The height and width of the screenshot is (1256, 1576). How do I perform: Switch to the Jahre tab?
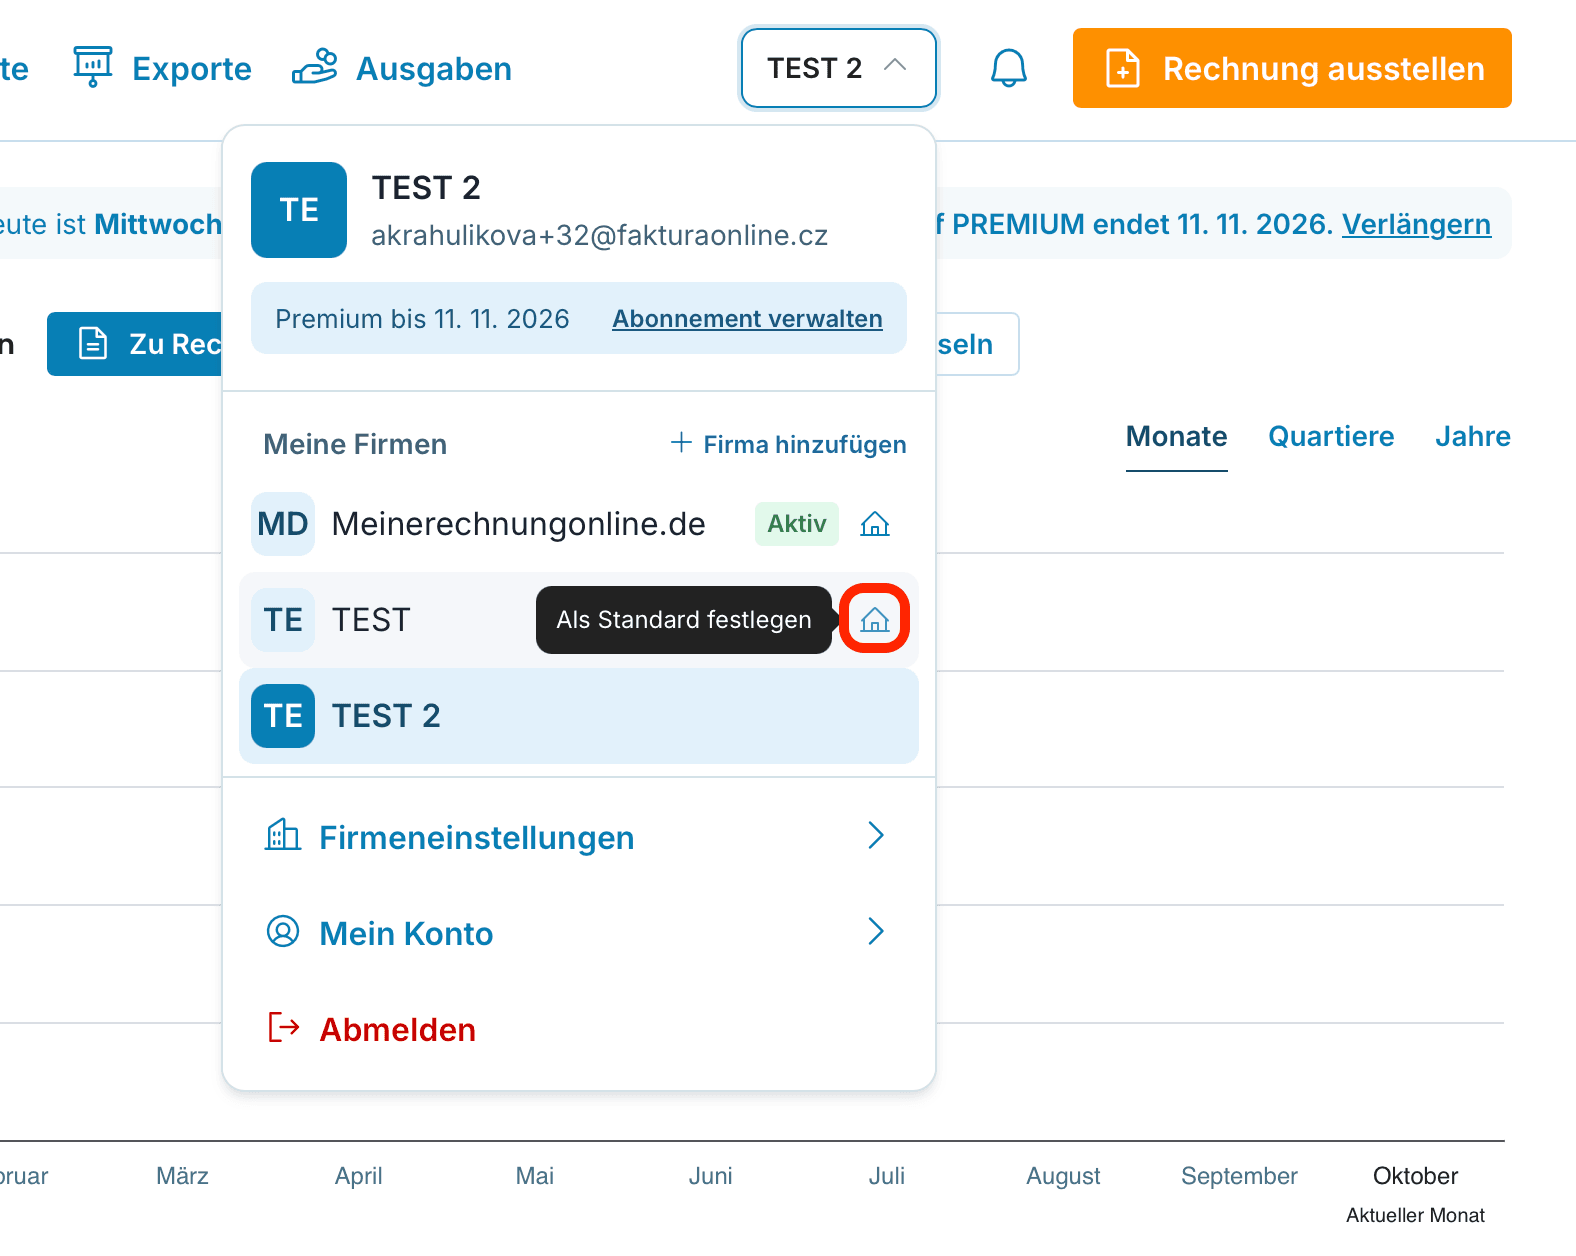(x=1473, y=436)
